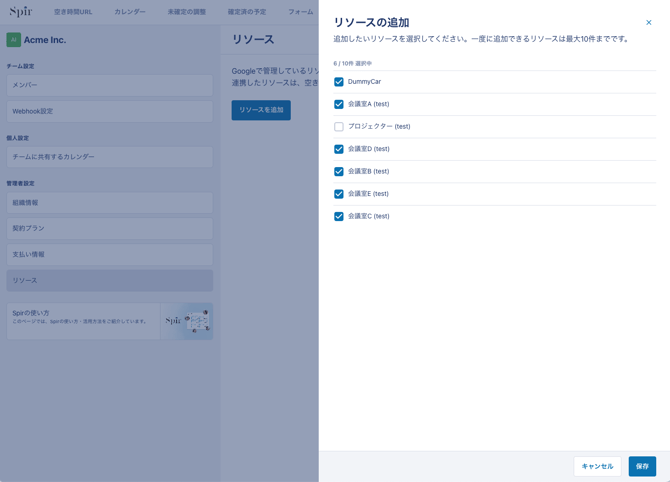
Task: Untick 会議室E (test) resource
Action: 339,194
